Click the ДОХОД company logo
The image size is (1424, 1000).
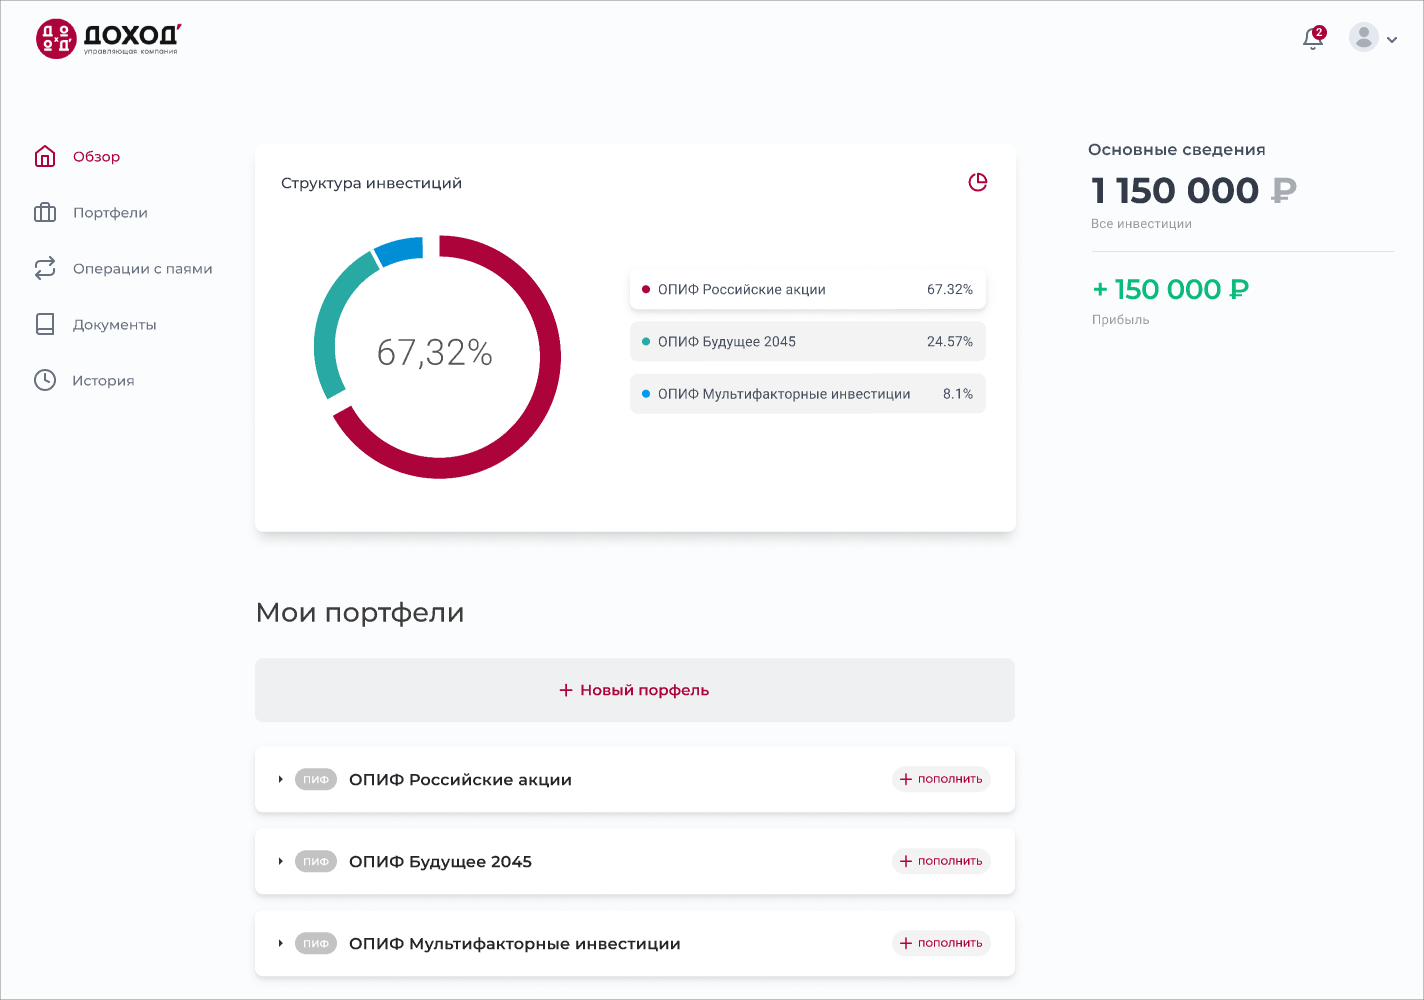point(105,38)
